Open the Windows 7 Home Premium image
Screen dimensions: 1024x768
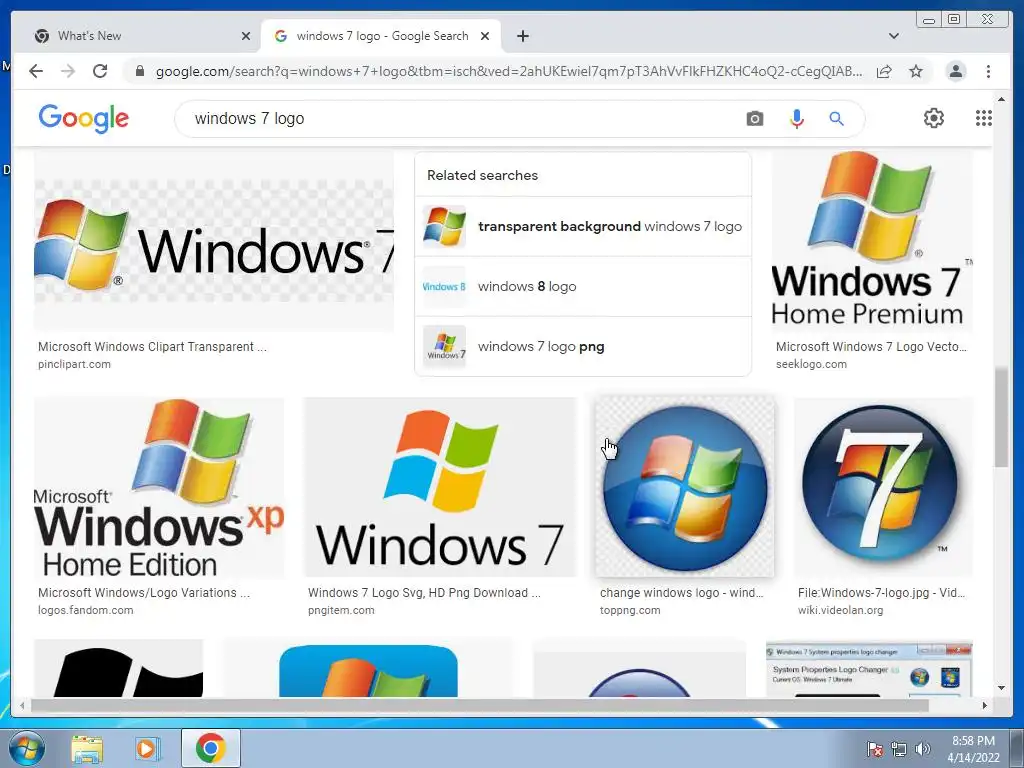[x=872, y=243]
